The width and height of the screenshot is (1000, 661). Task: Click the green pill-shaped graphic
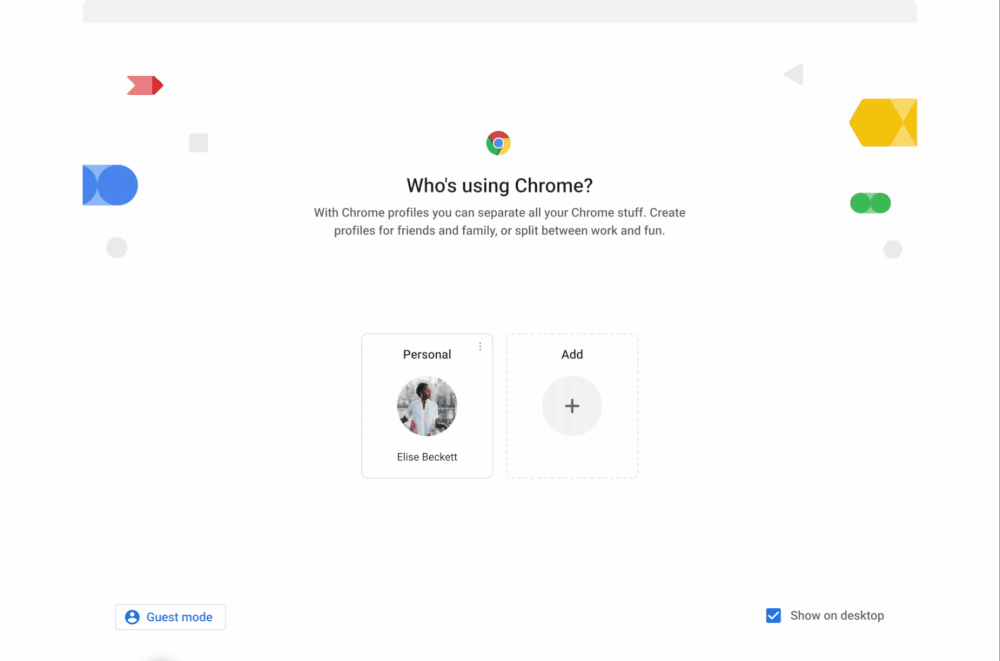coord(870,203)
